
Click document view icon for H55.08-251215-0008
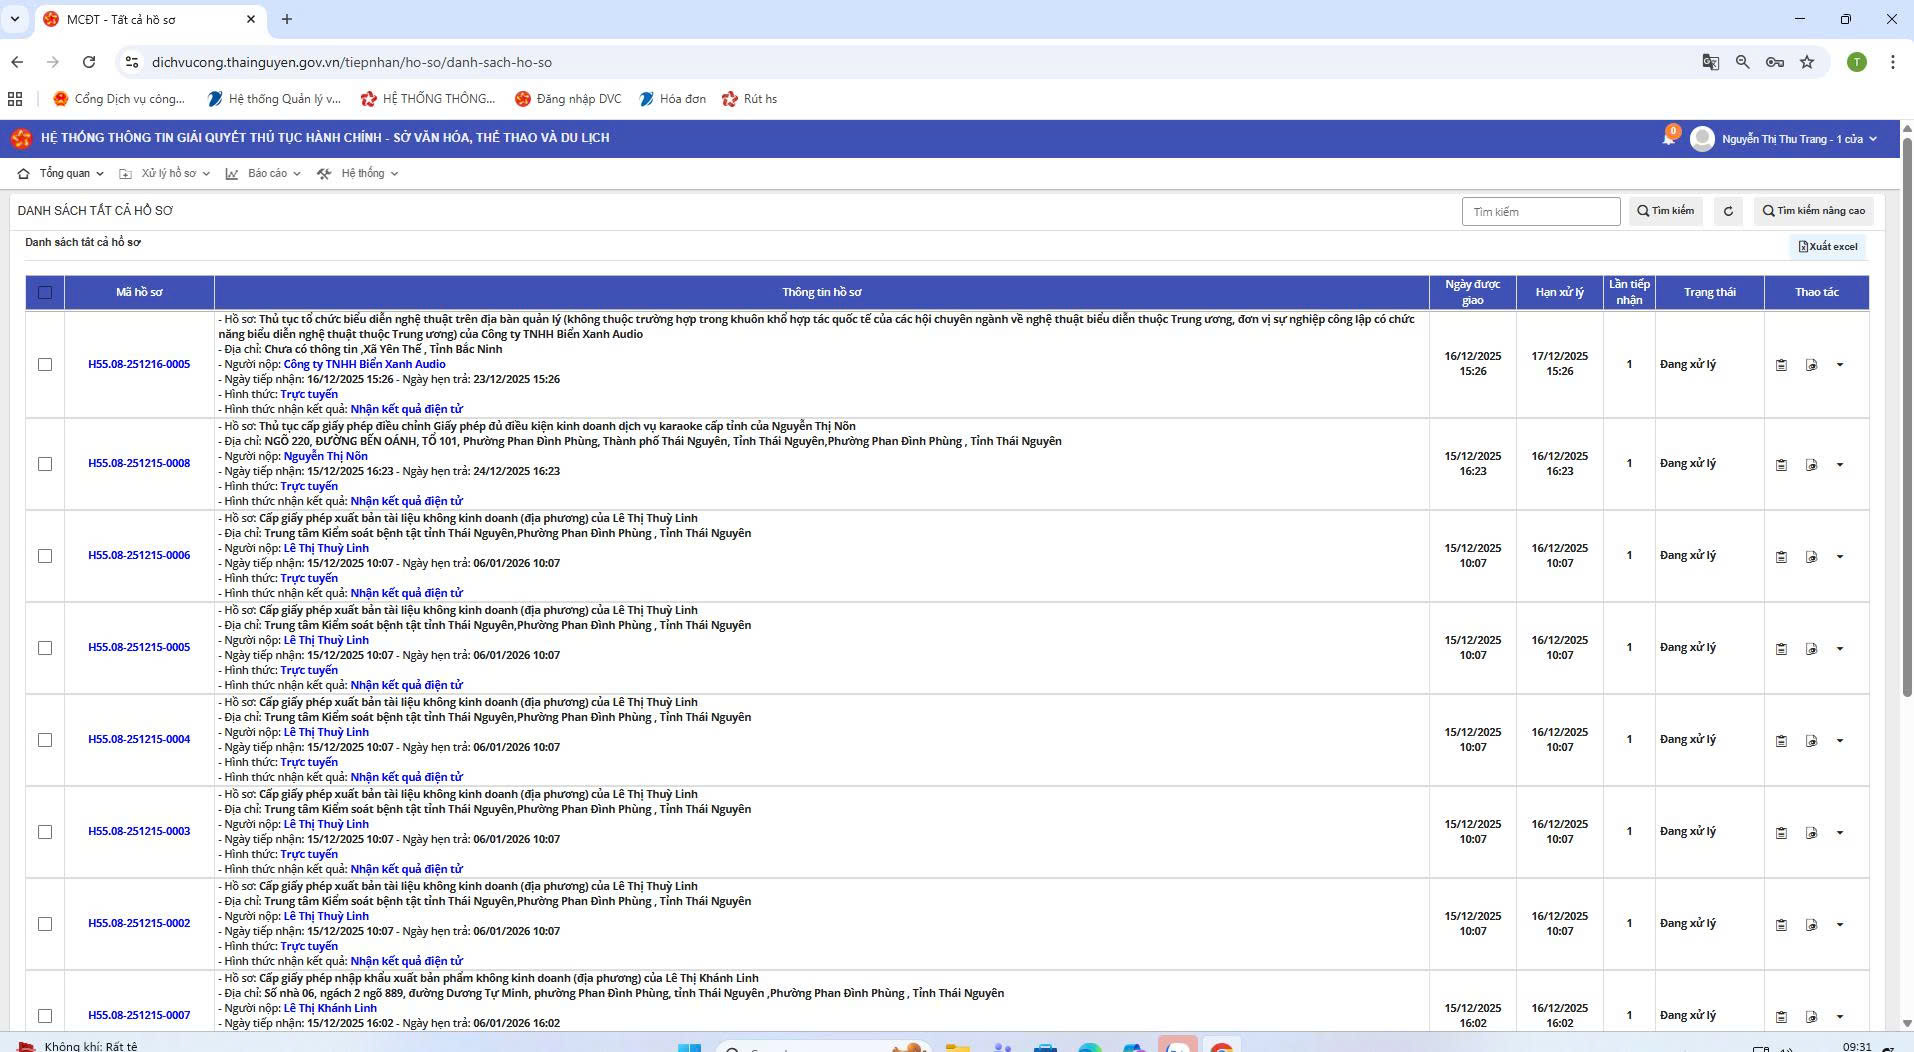click(1811, 465)
